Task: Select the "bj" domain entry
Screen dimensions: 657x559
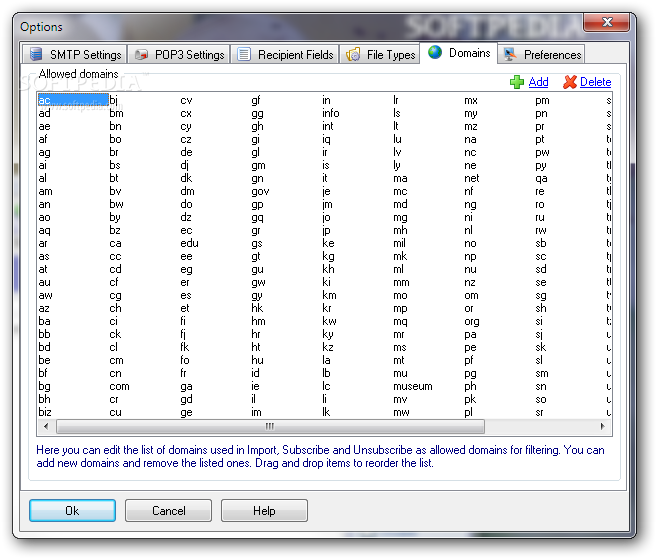Action: (114, 100)
